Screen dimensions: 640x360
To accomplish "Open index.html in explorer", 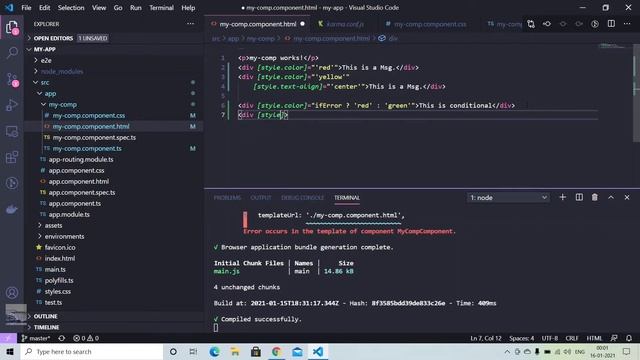I will coord(60,258).
